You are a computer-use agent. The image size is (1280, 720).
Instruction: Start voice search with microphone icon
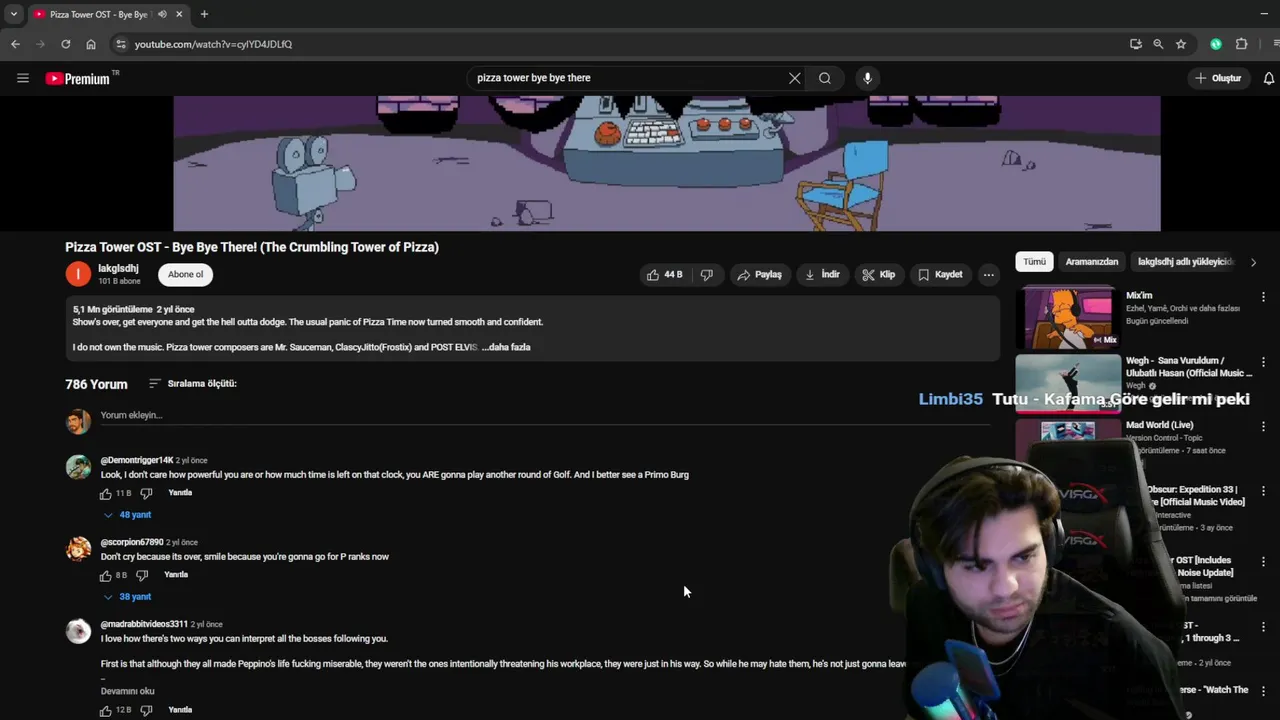coord(867,78)
